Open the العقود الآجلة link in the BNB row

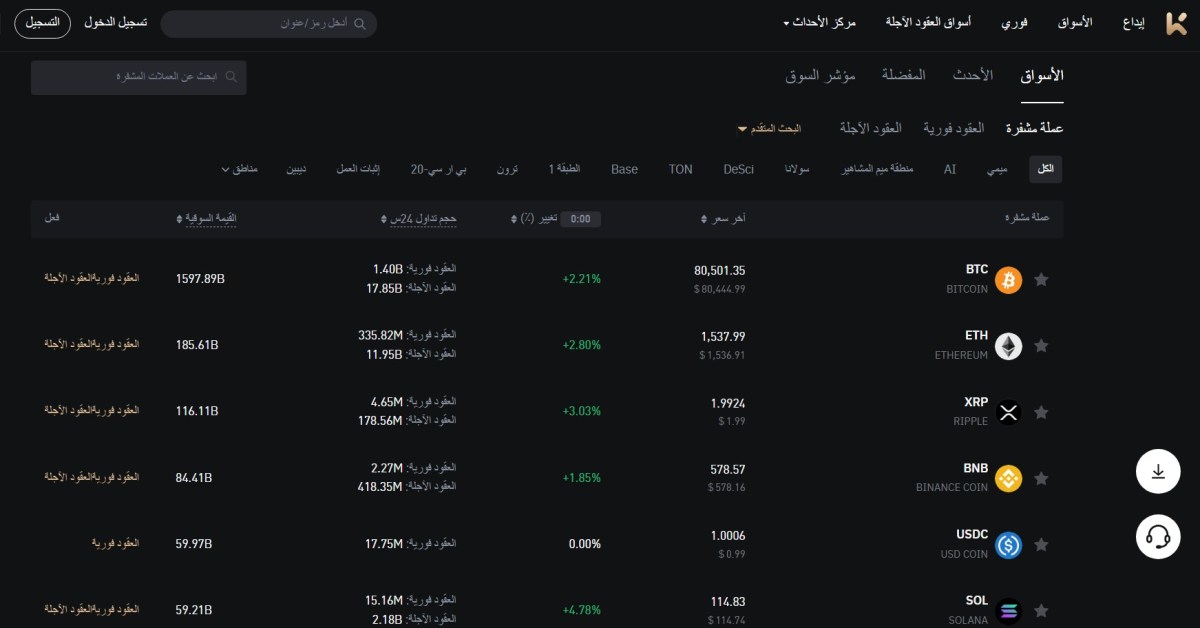click(68, 477)
